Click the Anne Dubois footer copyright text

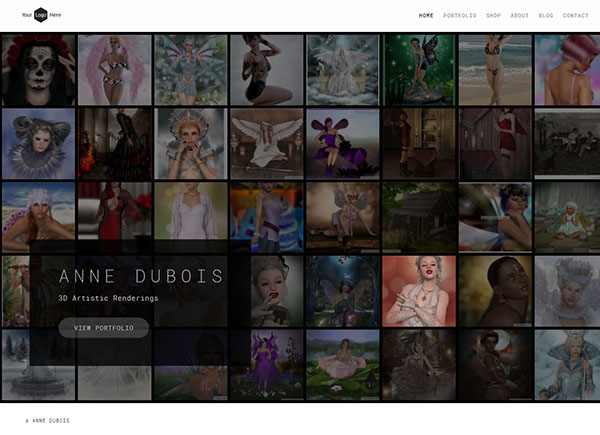pos(48,421)
